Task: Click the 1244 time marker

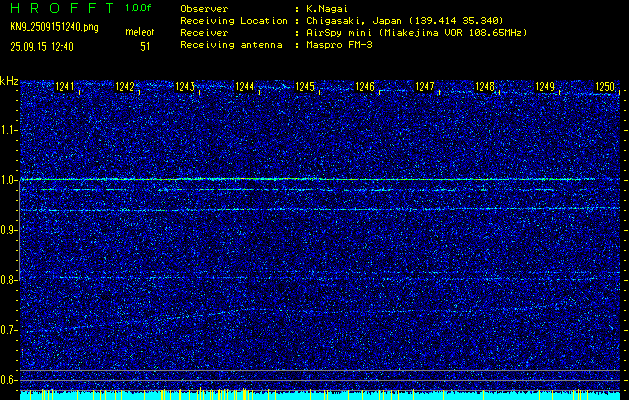Action: tap(245, 87)
